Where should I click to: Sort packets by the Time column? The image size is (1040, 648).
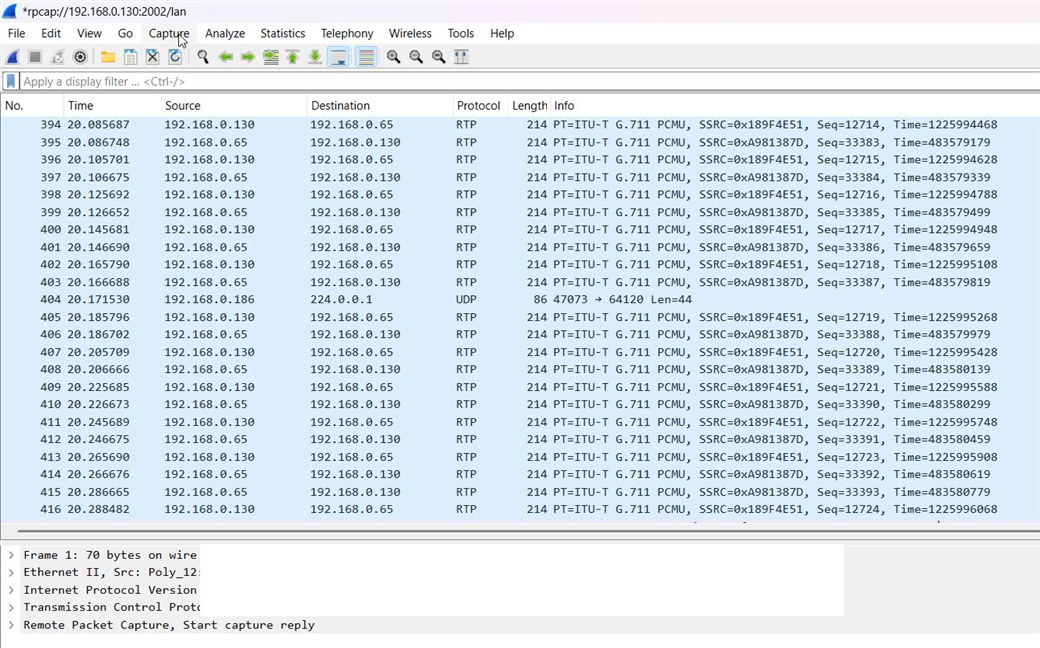(112, 105)
